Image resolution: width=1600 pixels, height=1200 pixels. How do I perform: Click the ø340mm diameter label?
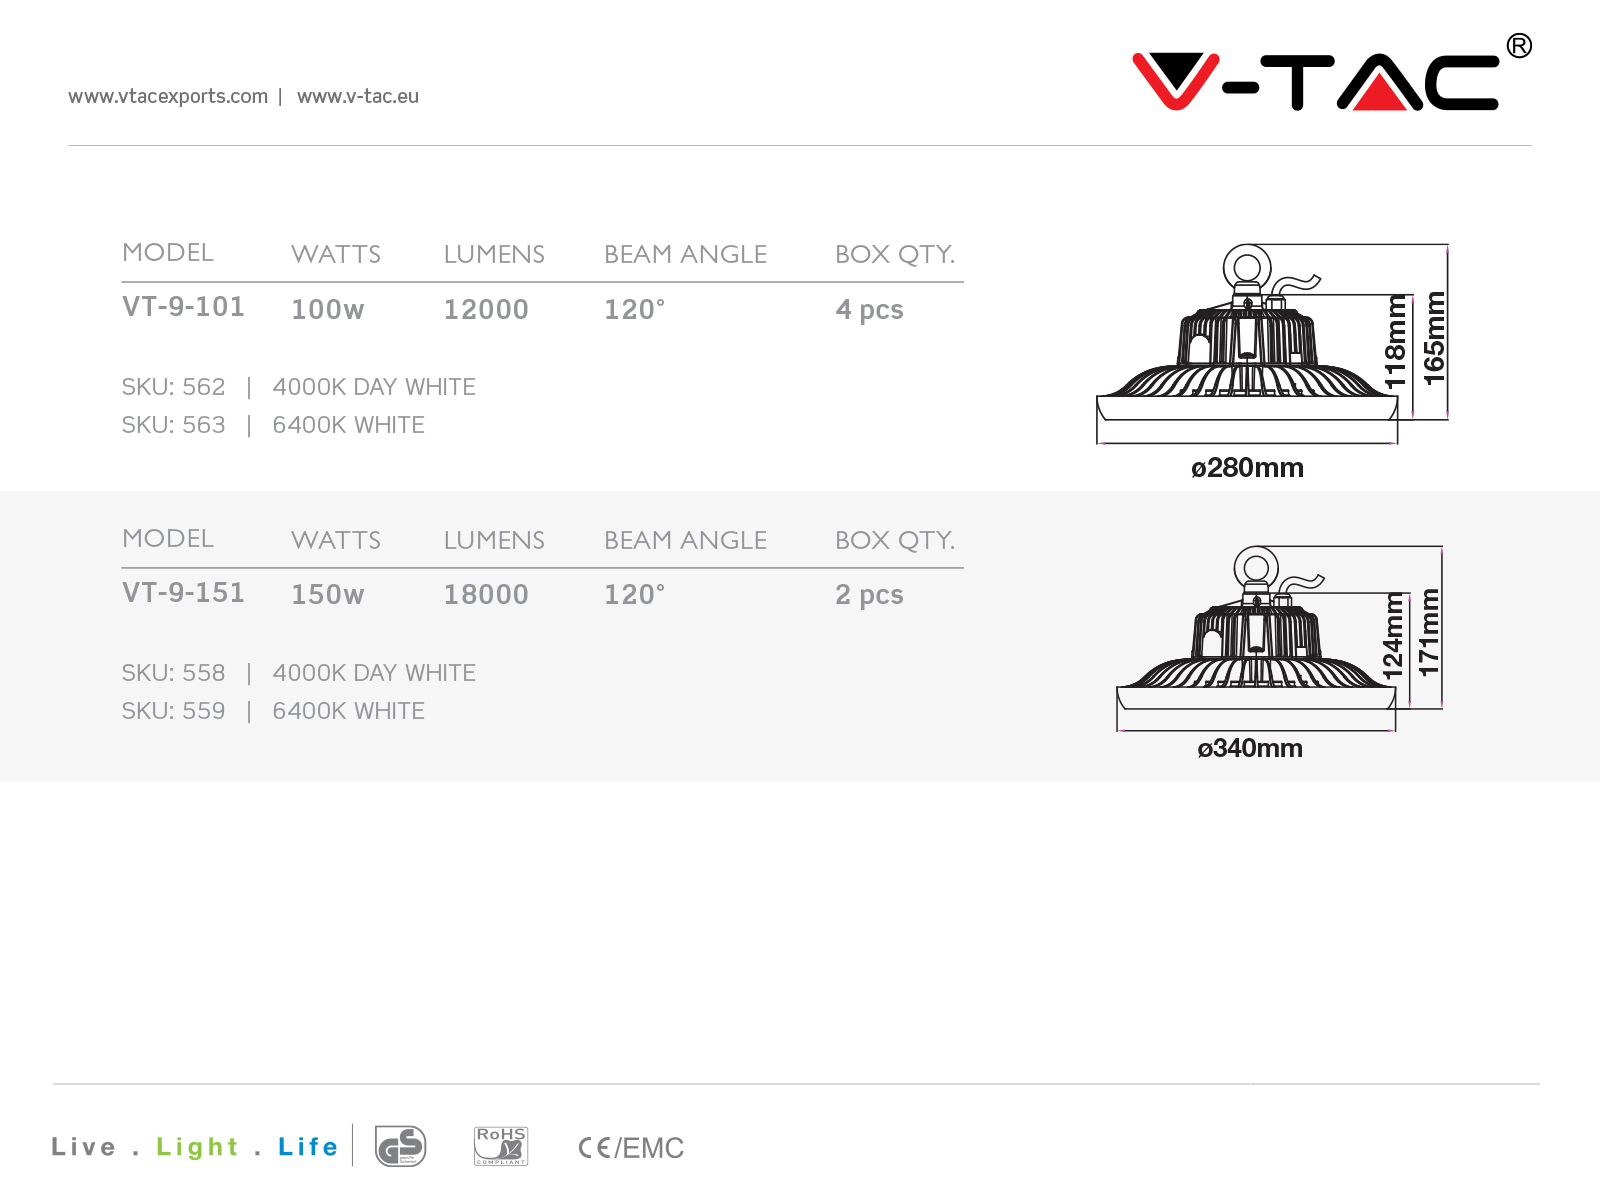[x=1250, y=749]
